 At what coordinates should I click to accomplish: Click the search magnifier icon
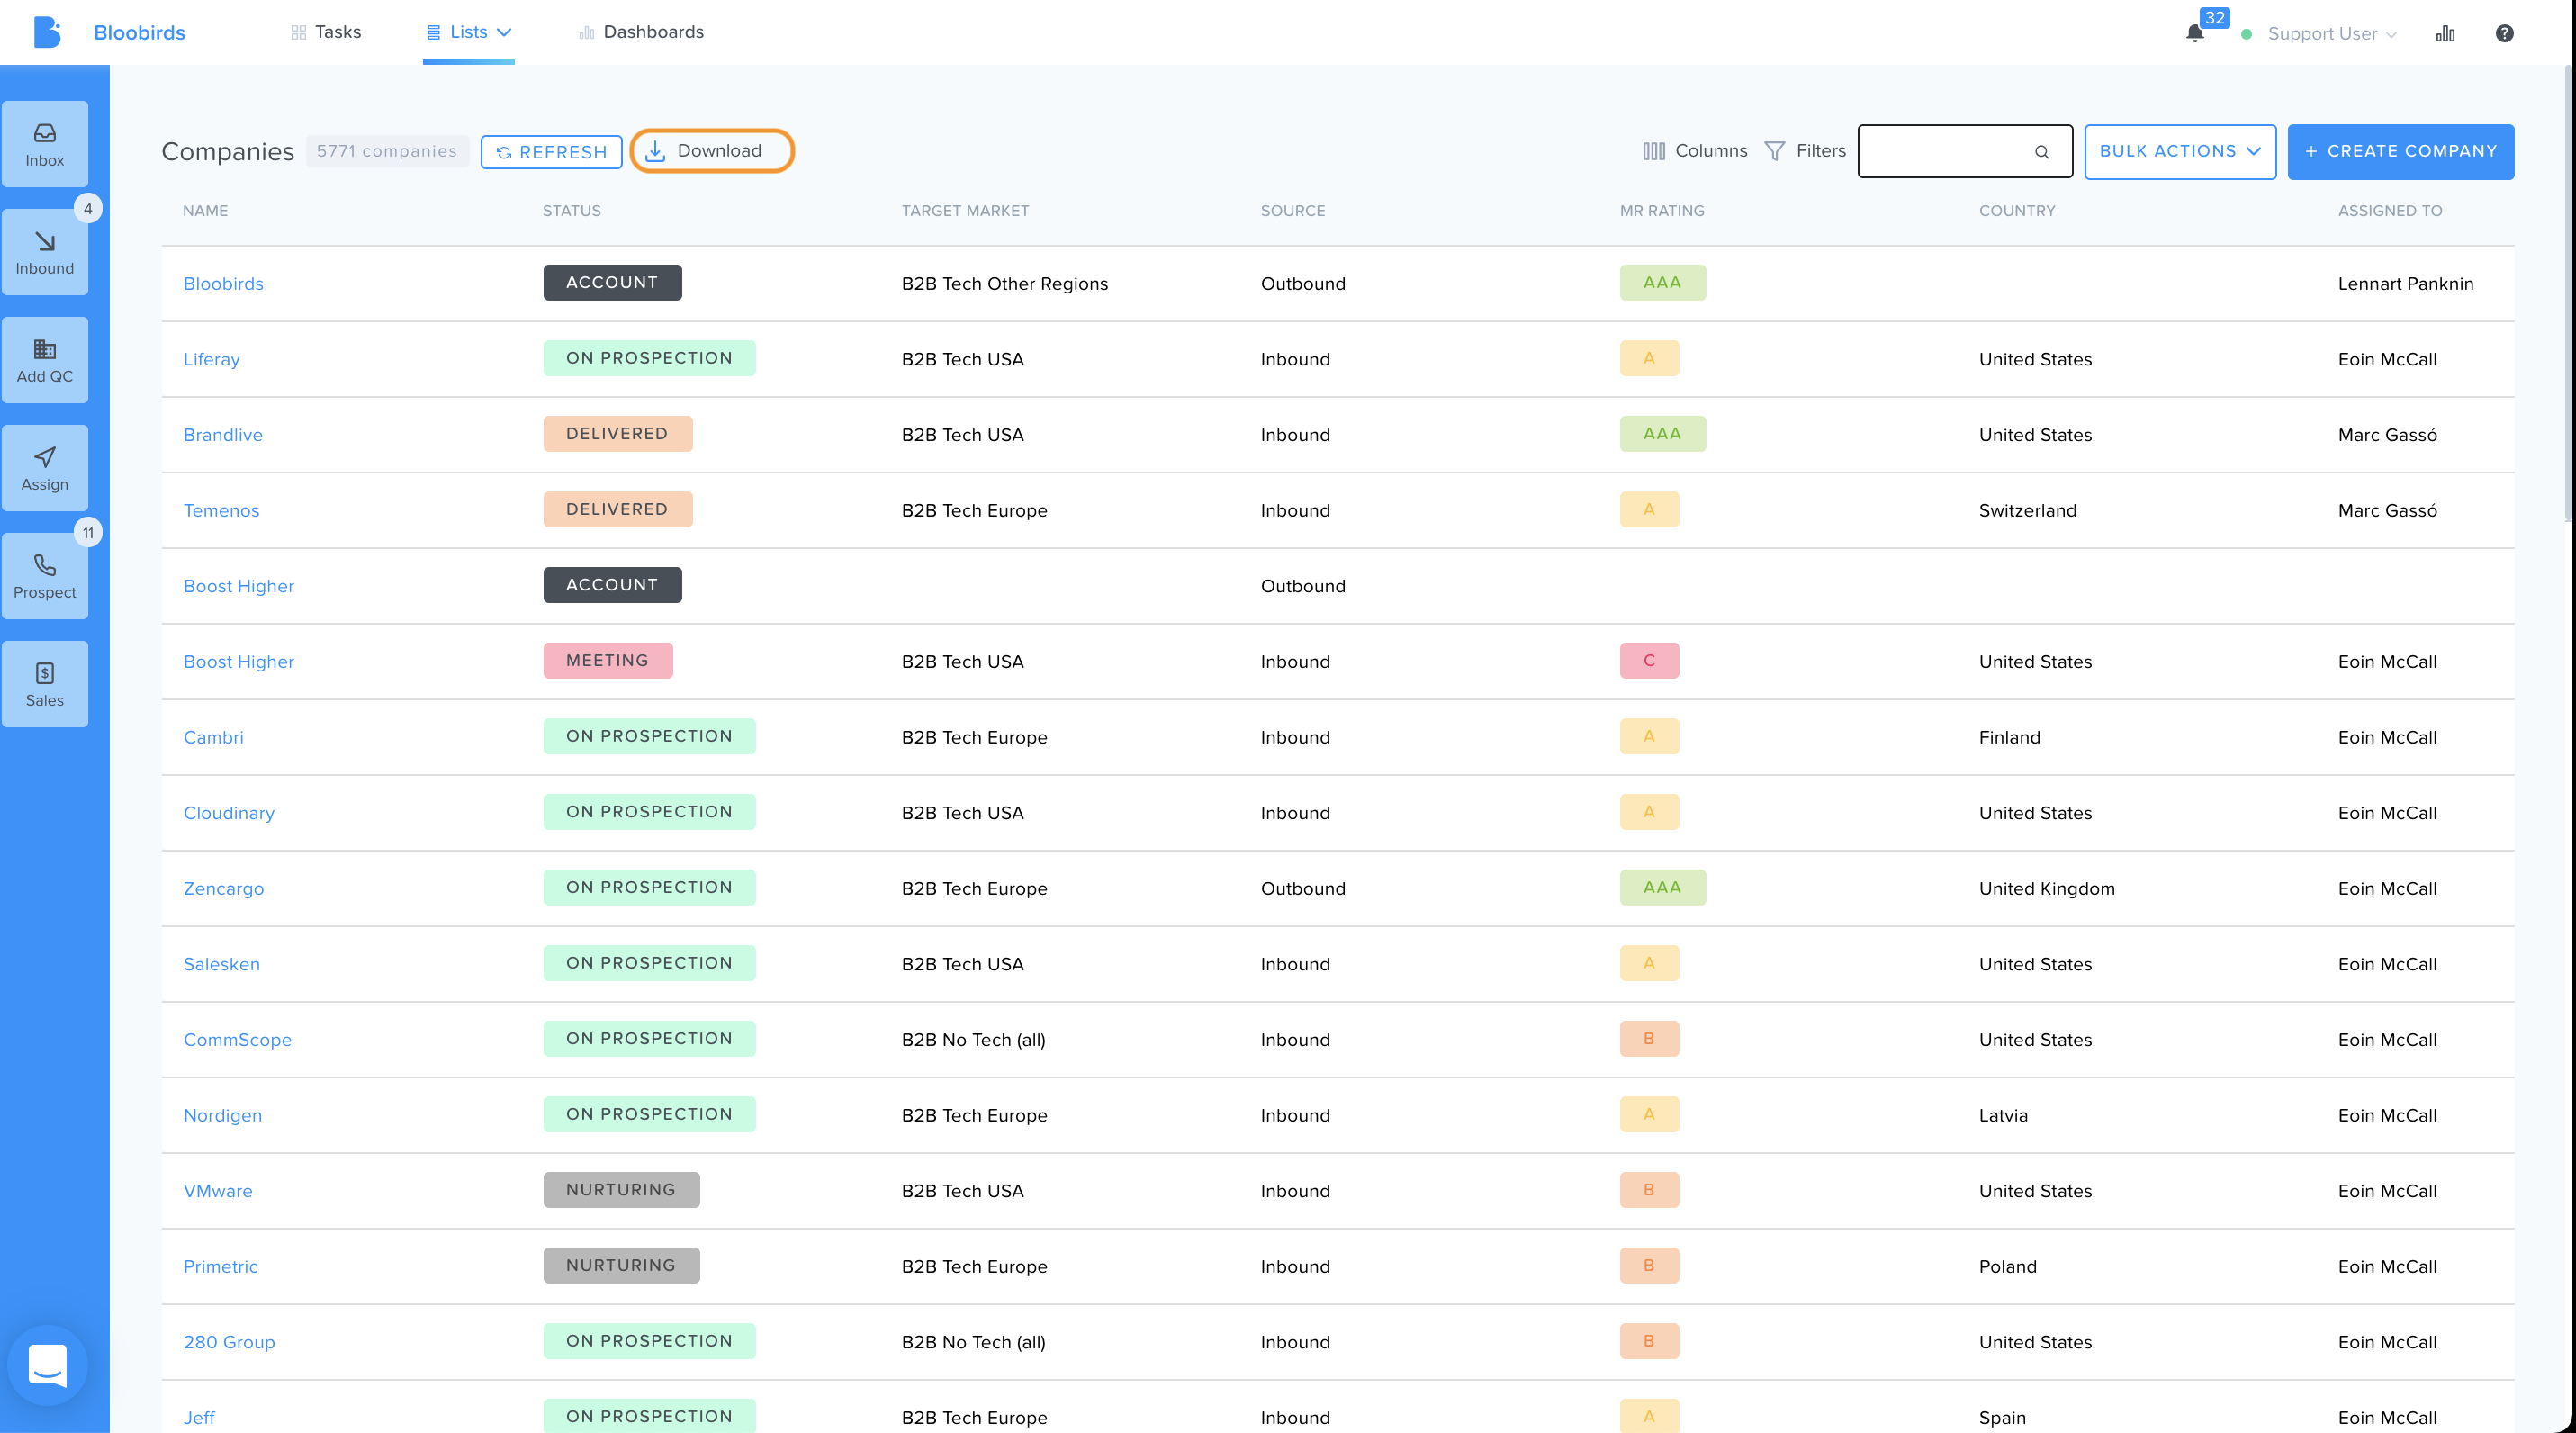point(2042,152)
